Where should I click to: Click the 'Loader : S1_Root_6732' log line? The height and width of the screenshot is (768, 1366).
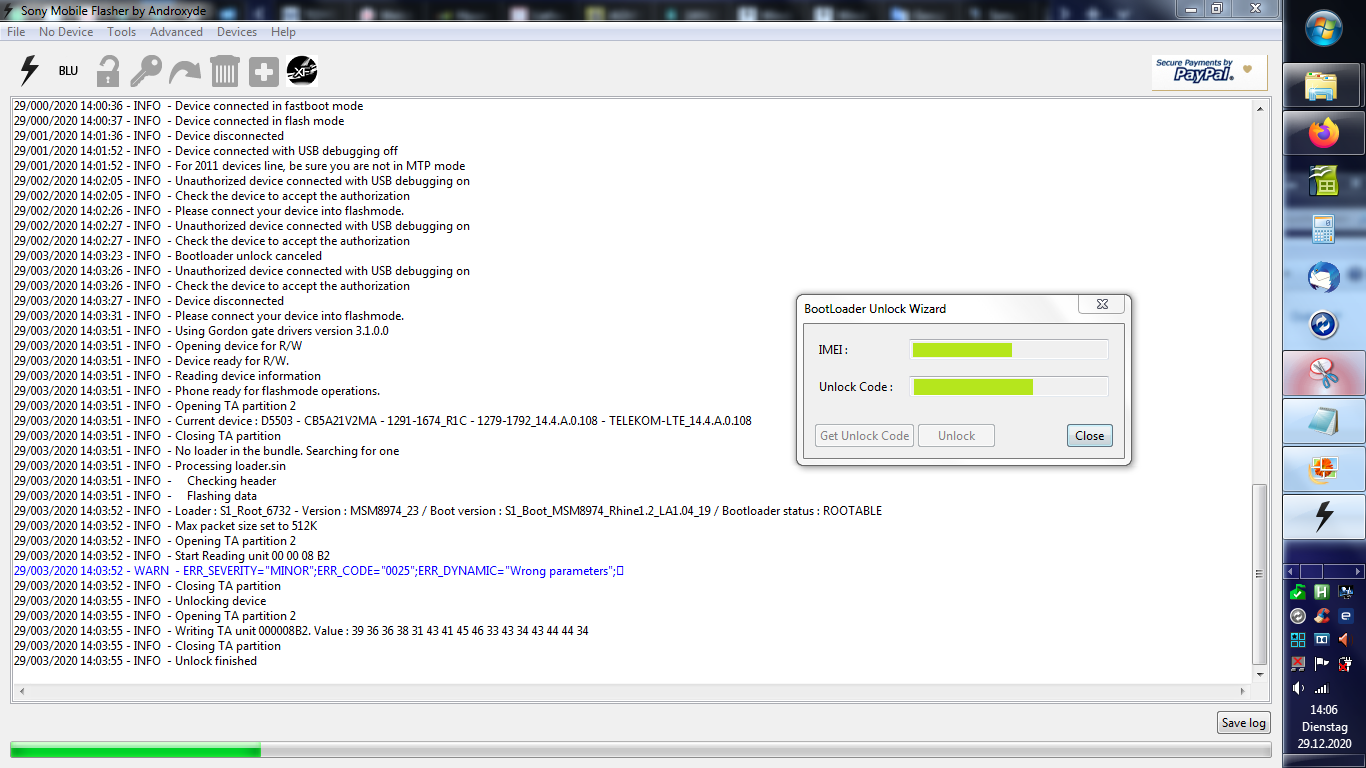point(448,511)
